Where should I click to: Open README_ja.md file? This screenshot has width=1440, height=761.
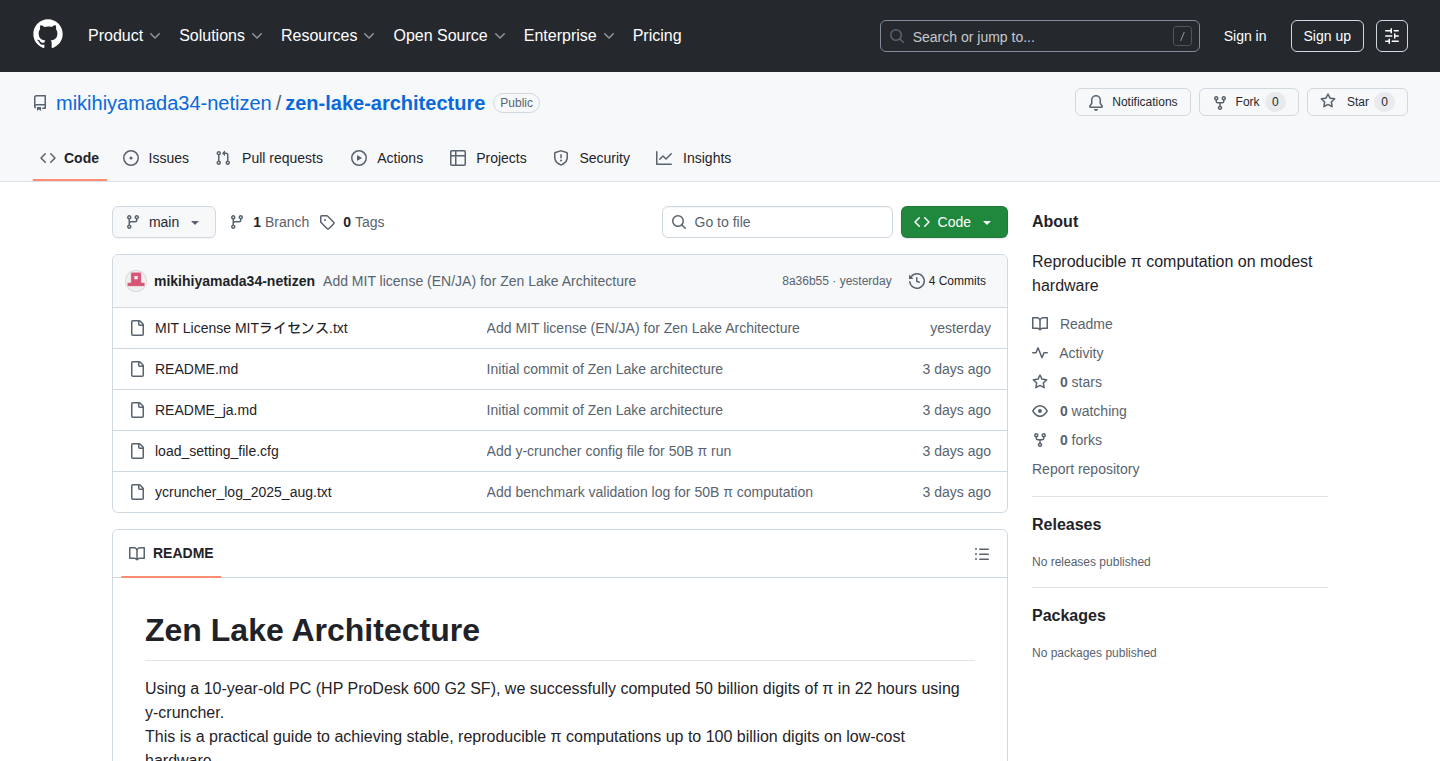(x=206, y=410)
